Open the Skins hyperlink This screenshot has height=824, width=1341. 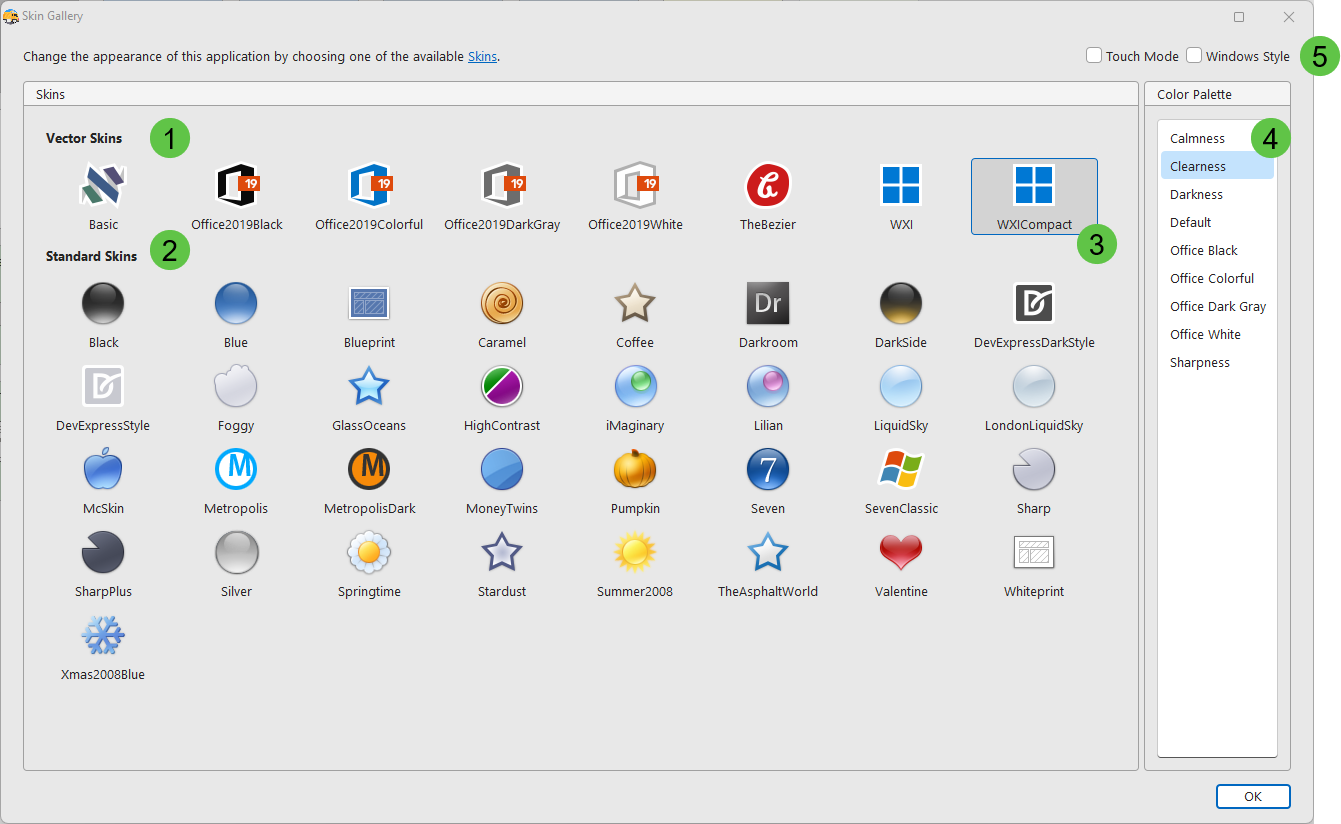(482, 57)
